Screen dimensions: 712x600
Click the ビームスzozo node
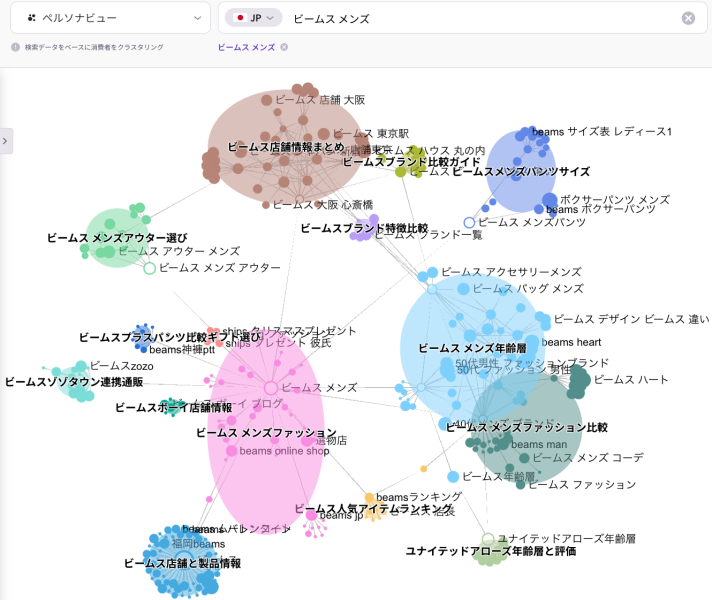pos(81,366)
